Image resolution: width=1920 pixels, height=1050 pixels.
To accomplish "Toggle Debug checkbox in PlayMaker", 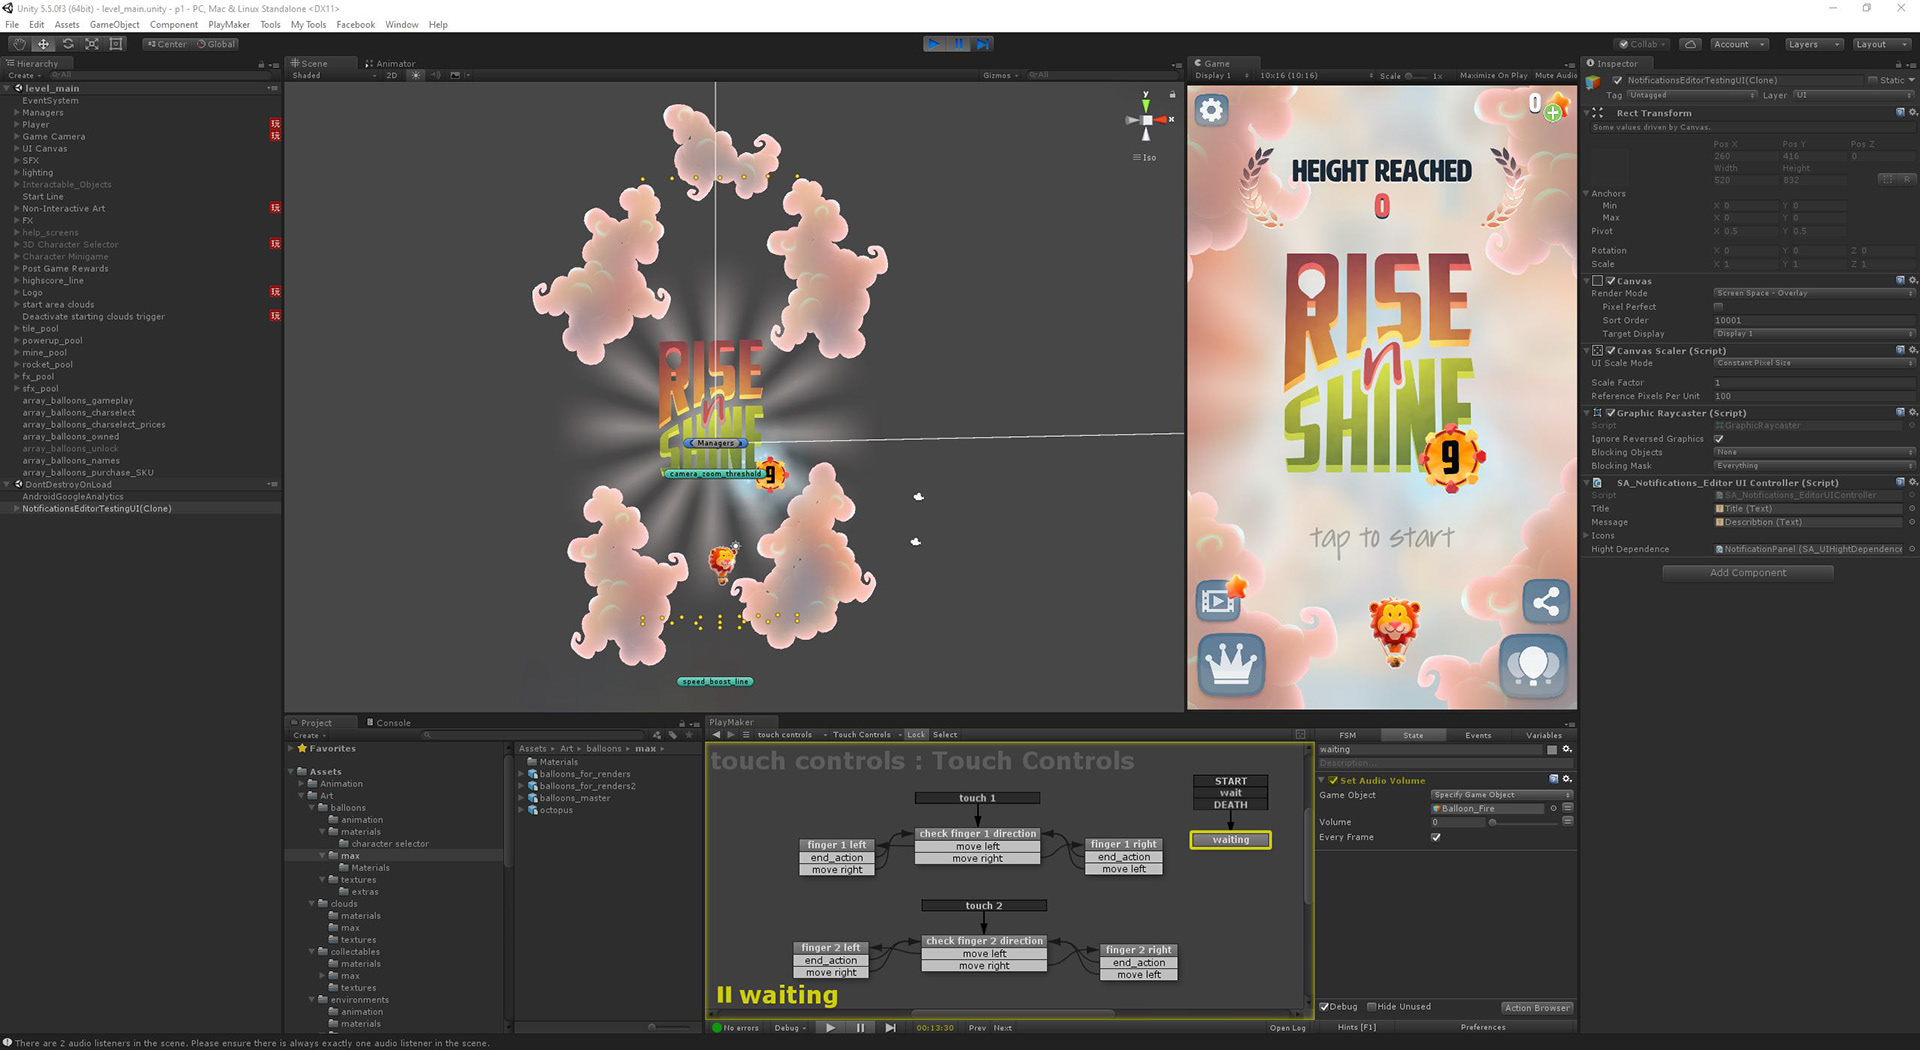I will click(x=1324, y=1007).
